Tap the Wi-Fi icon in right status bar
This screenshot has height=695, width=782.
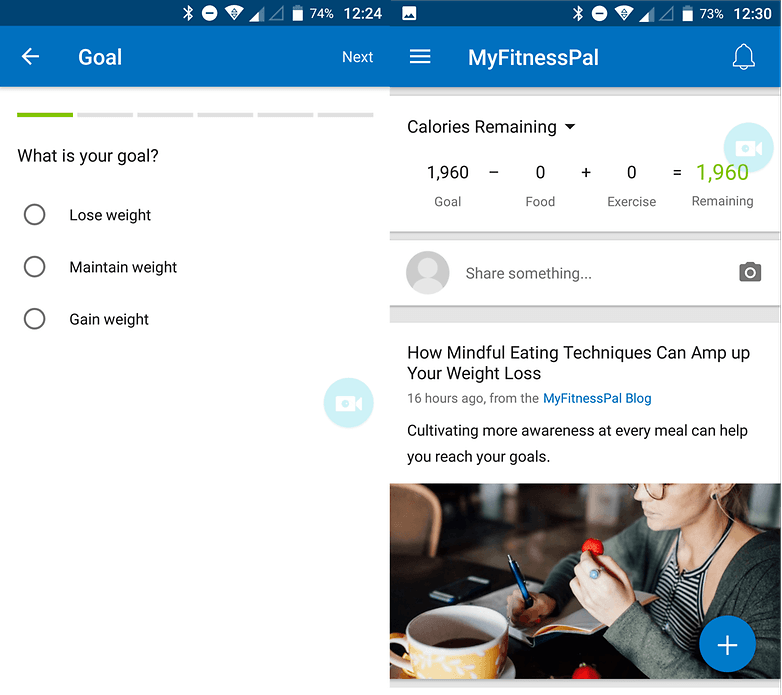pyautogui.click(x=624, y=13)
